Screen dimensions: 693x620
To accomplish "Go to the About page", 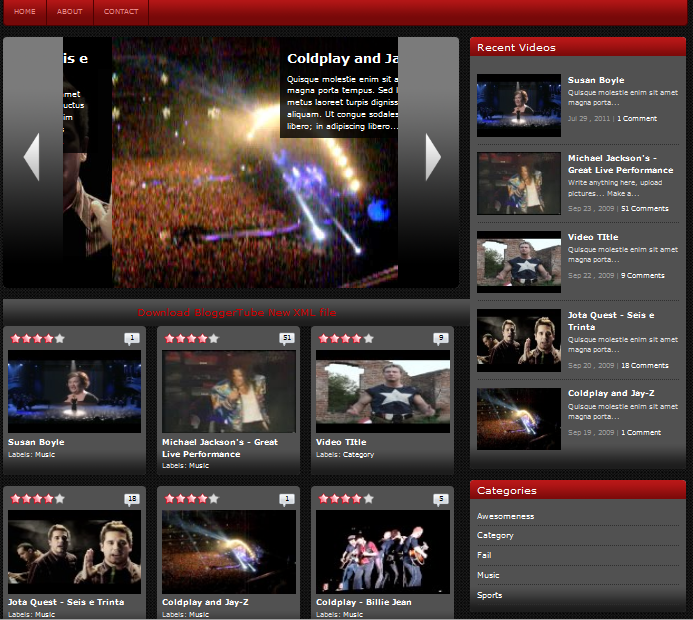I will (70, 11).
